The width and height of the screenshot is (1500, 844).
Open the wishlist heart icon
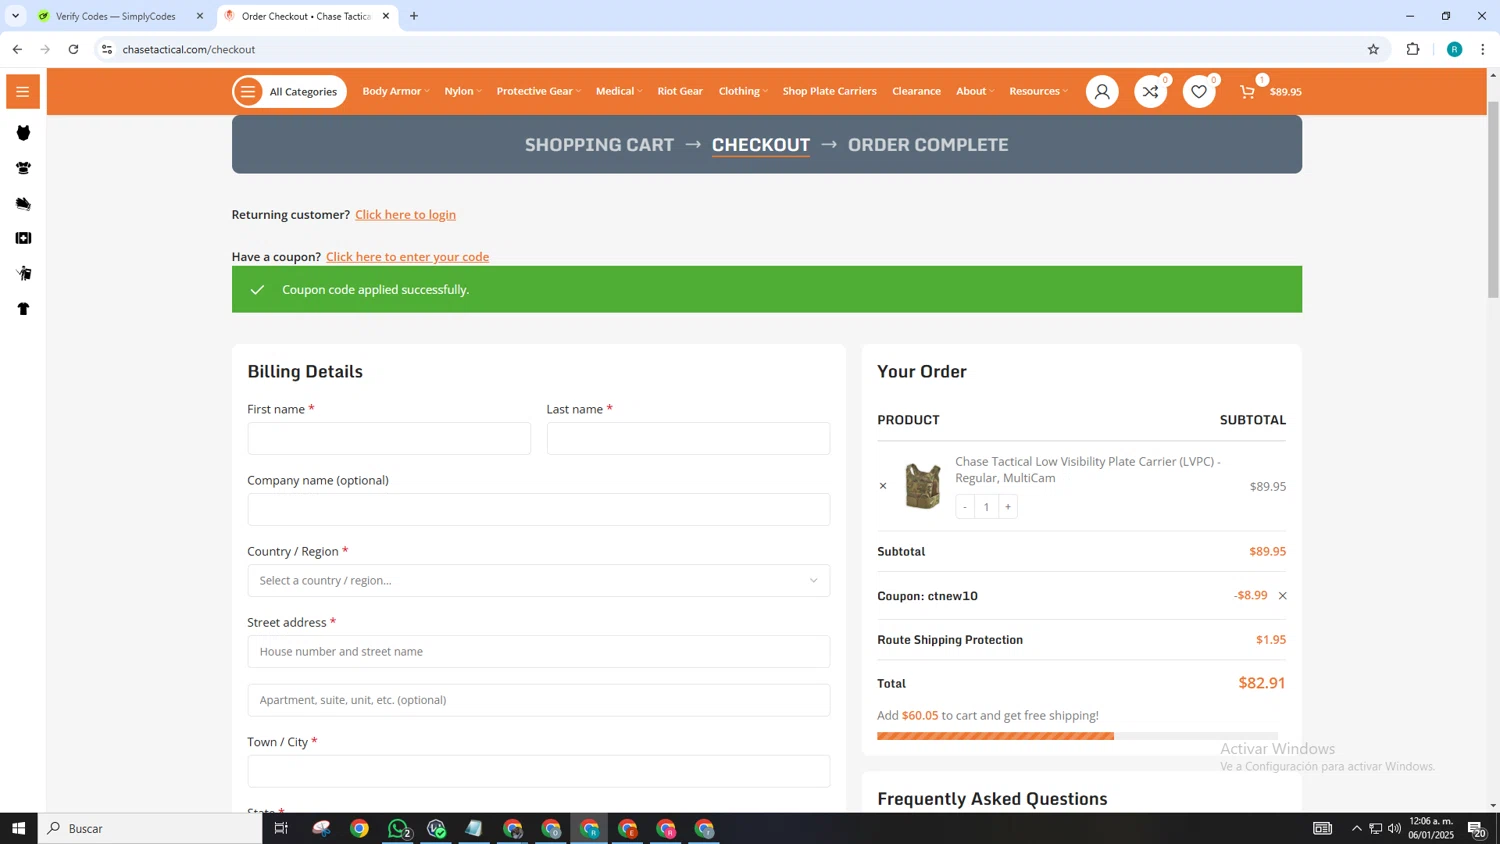(x=1199, y=92)
